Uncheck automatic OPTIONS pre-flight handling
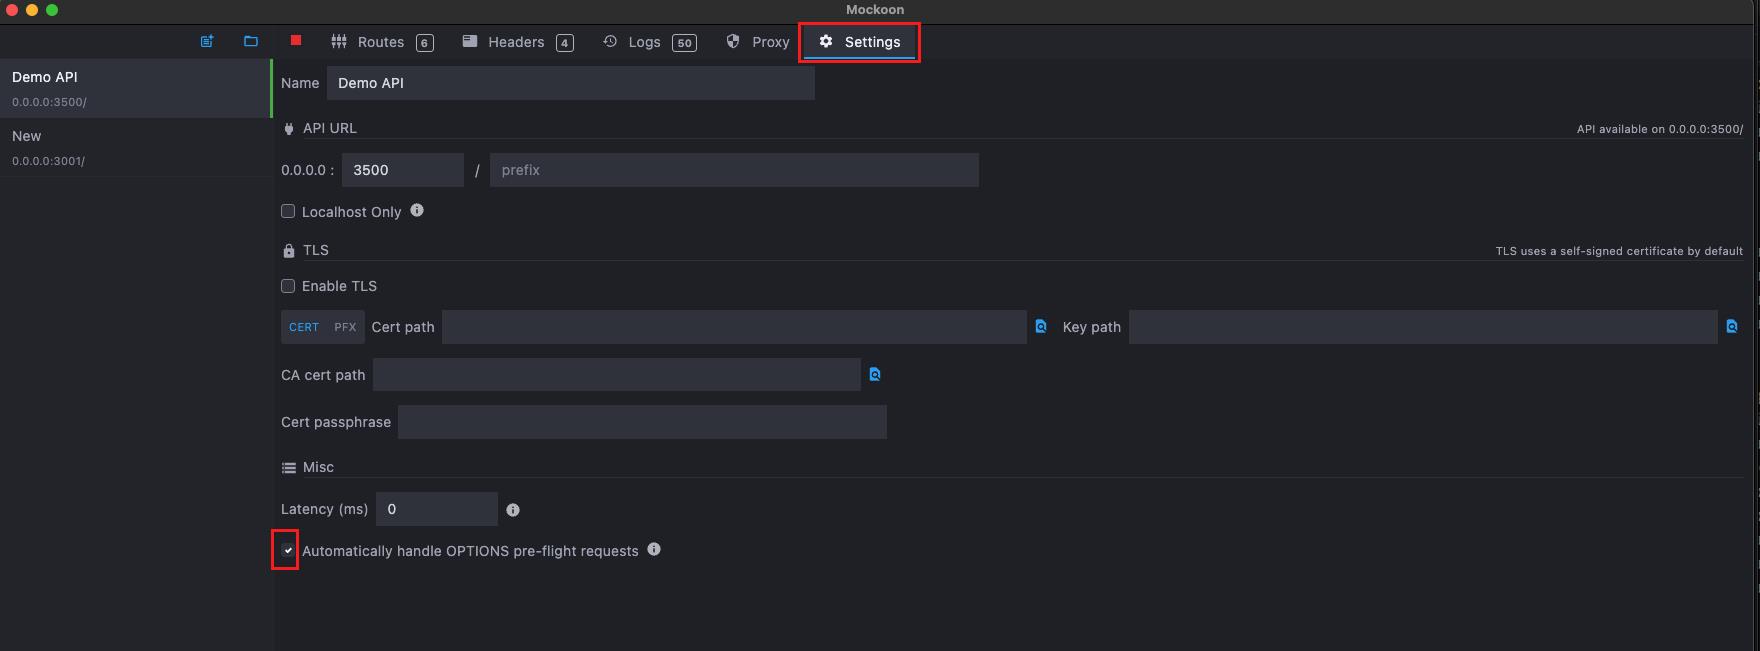Image resolution: width=1760 pixels, height=651 pixels. (x=288, y=550)
